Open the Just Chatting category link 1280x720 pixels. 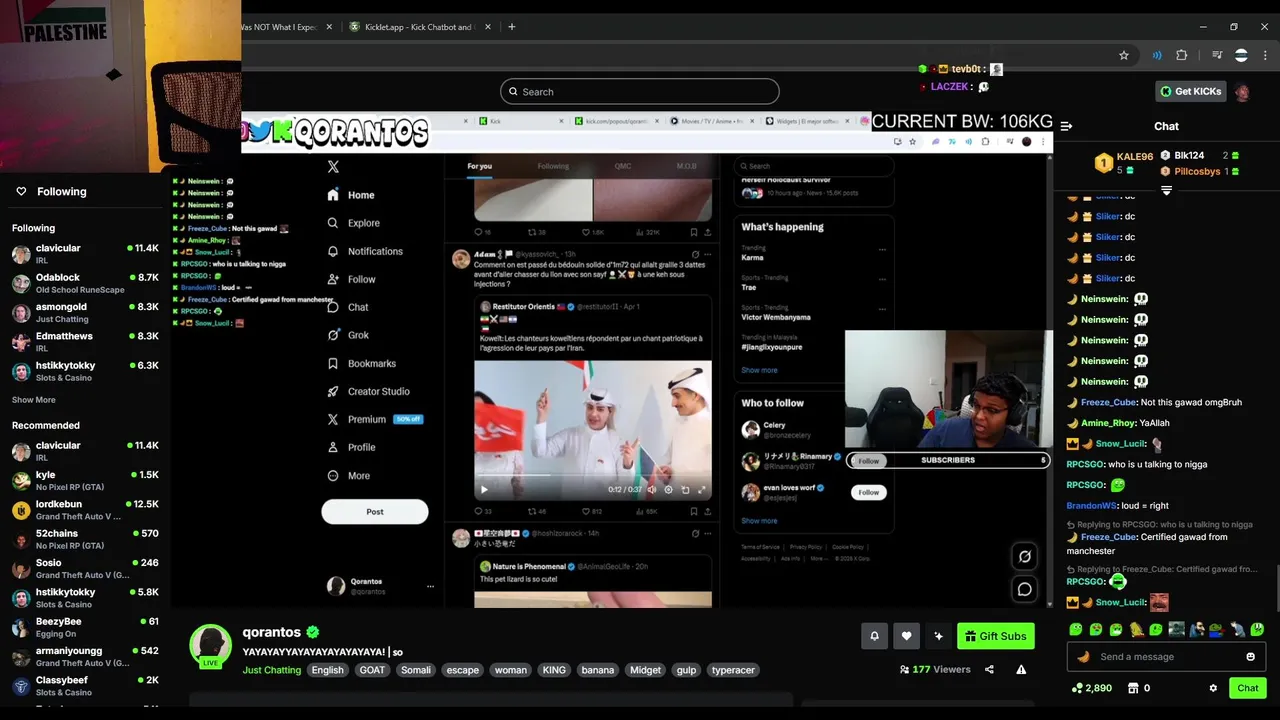coord(271,670)
